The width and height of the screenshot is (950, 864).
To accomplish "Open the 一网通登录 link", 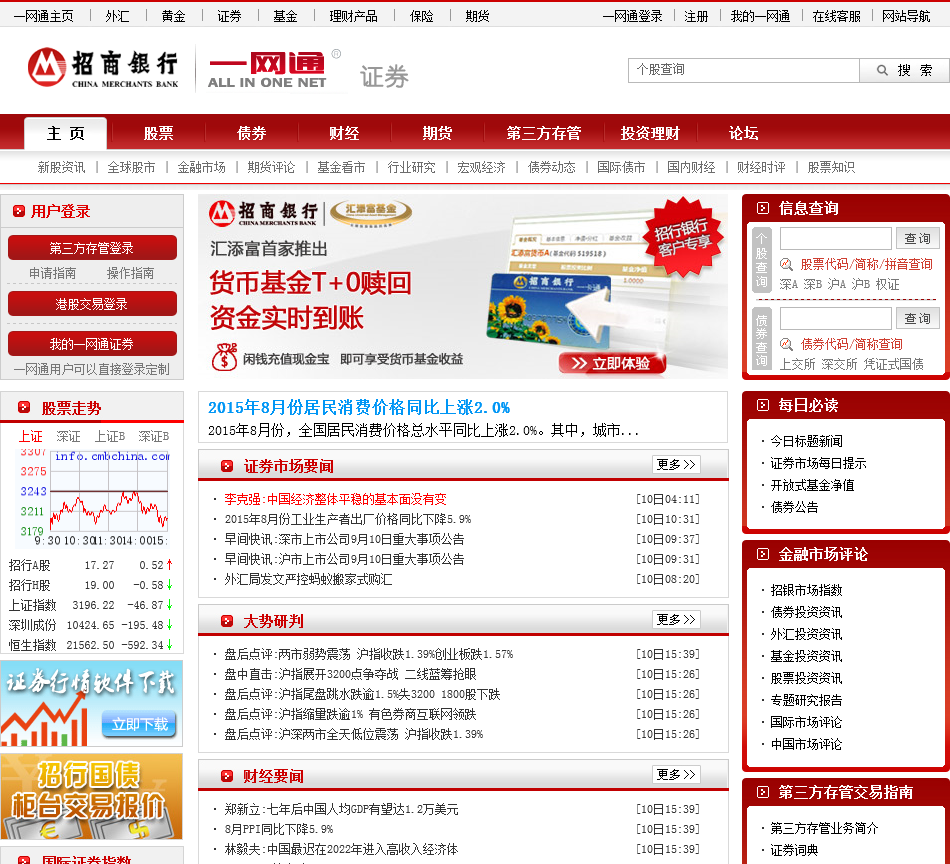I will [632, 16].
